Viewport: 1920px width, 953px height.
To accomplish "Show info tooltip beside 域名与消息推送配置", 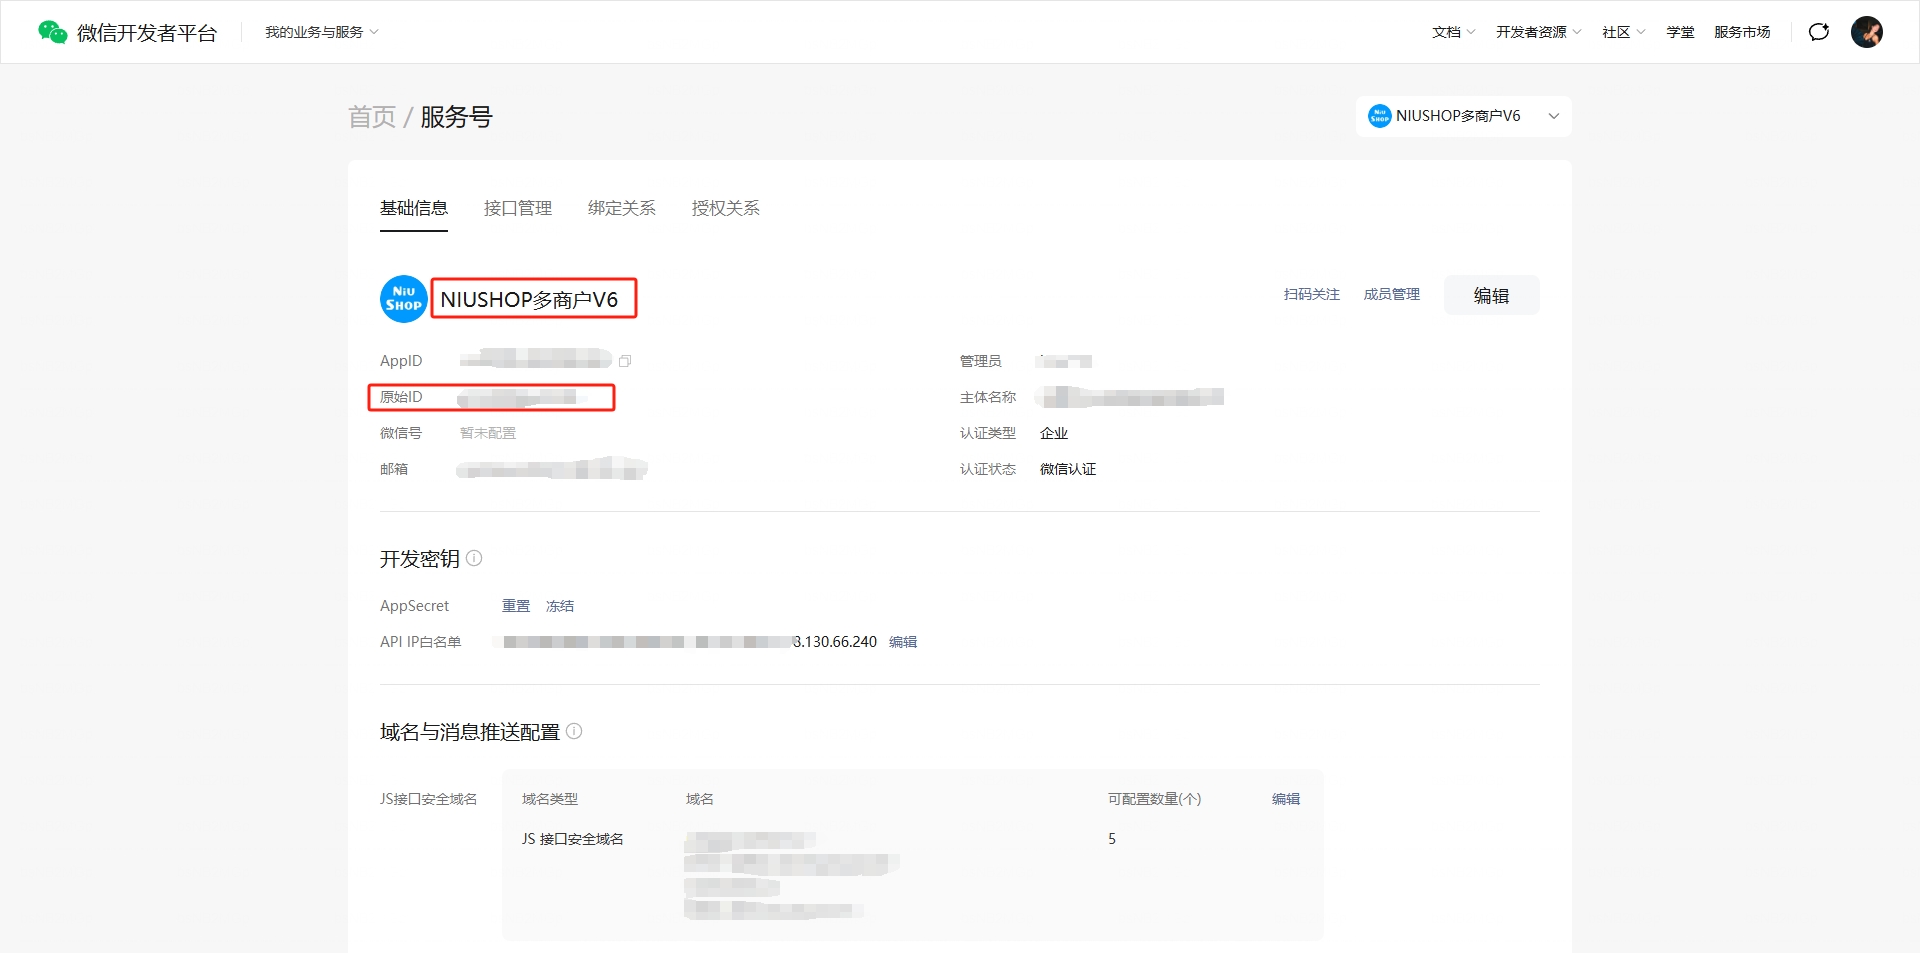I will click(x=574, y=731).
